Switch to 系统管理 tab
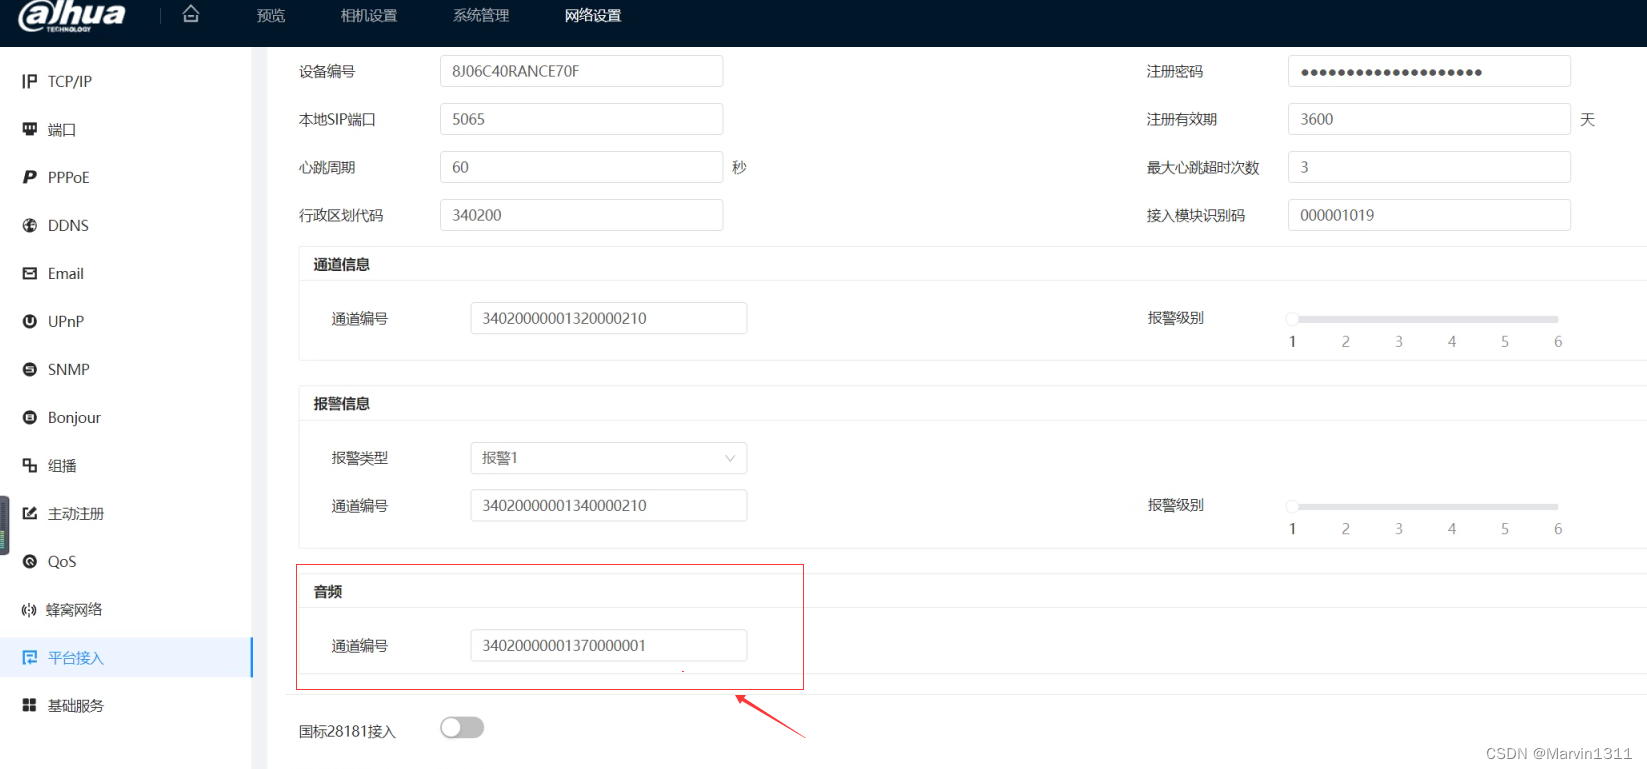1647x769 pixels. (481, 16)
